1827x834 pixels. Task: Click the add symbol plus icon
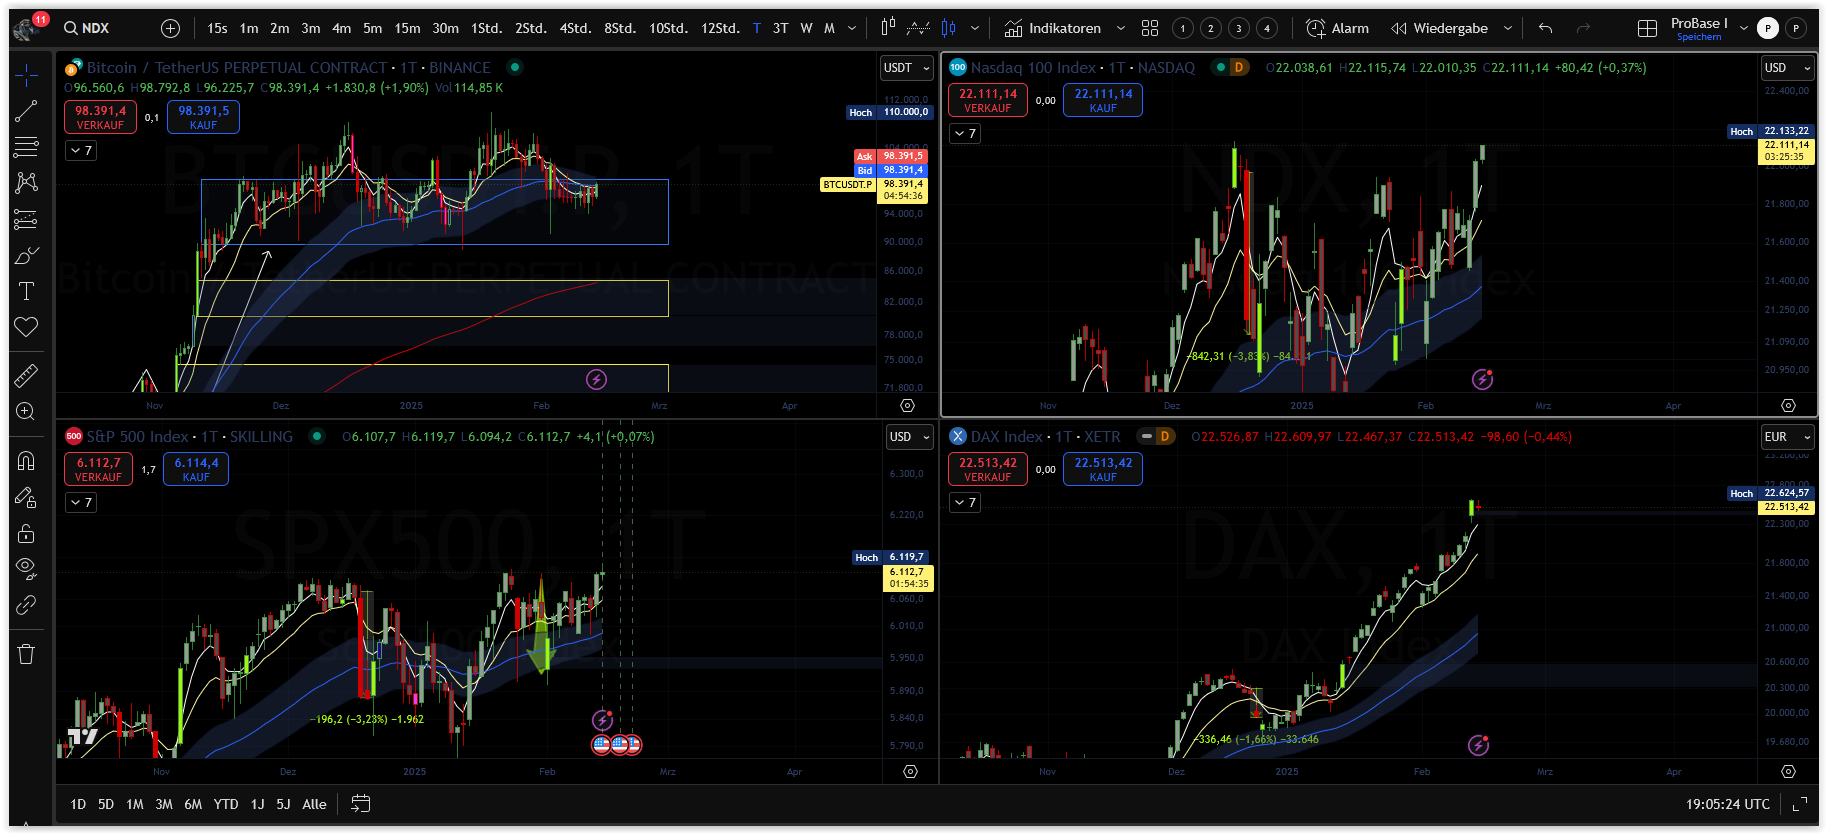[171, 28]
